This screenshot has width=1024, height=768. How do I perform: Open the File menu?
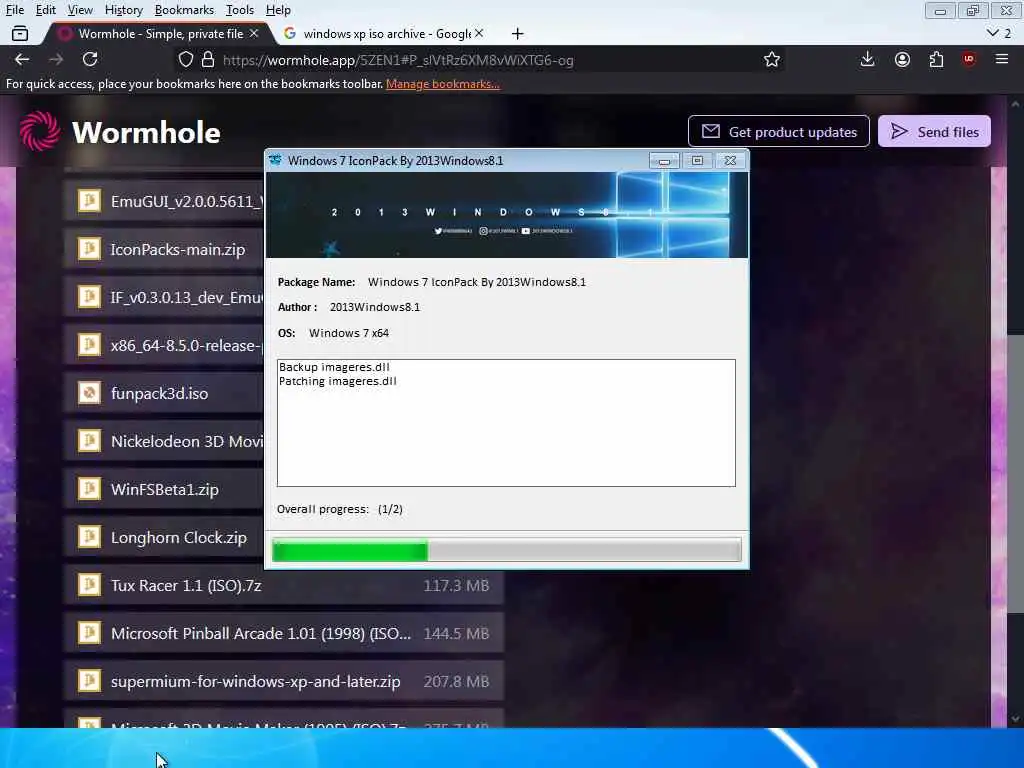14,10
